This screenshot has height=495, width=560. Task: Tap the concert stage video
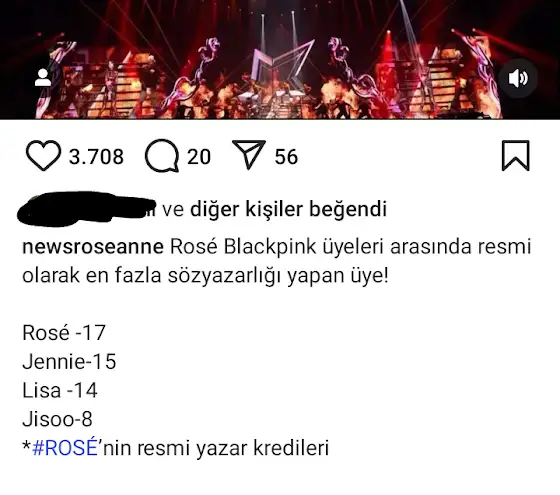coord(280,59)
